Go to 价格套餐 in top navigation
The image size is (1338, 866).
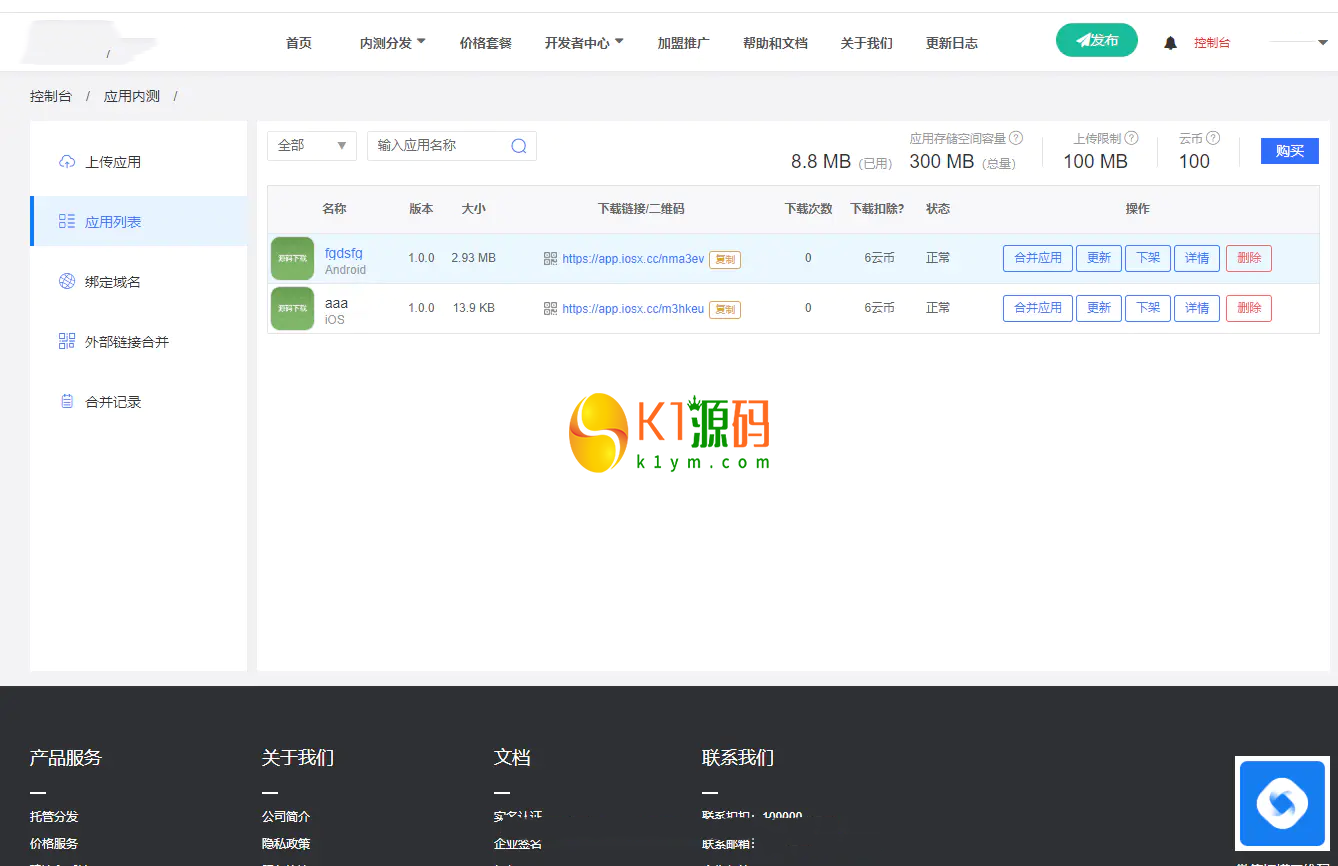(485, 43)
